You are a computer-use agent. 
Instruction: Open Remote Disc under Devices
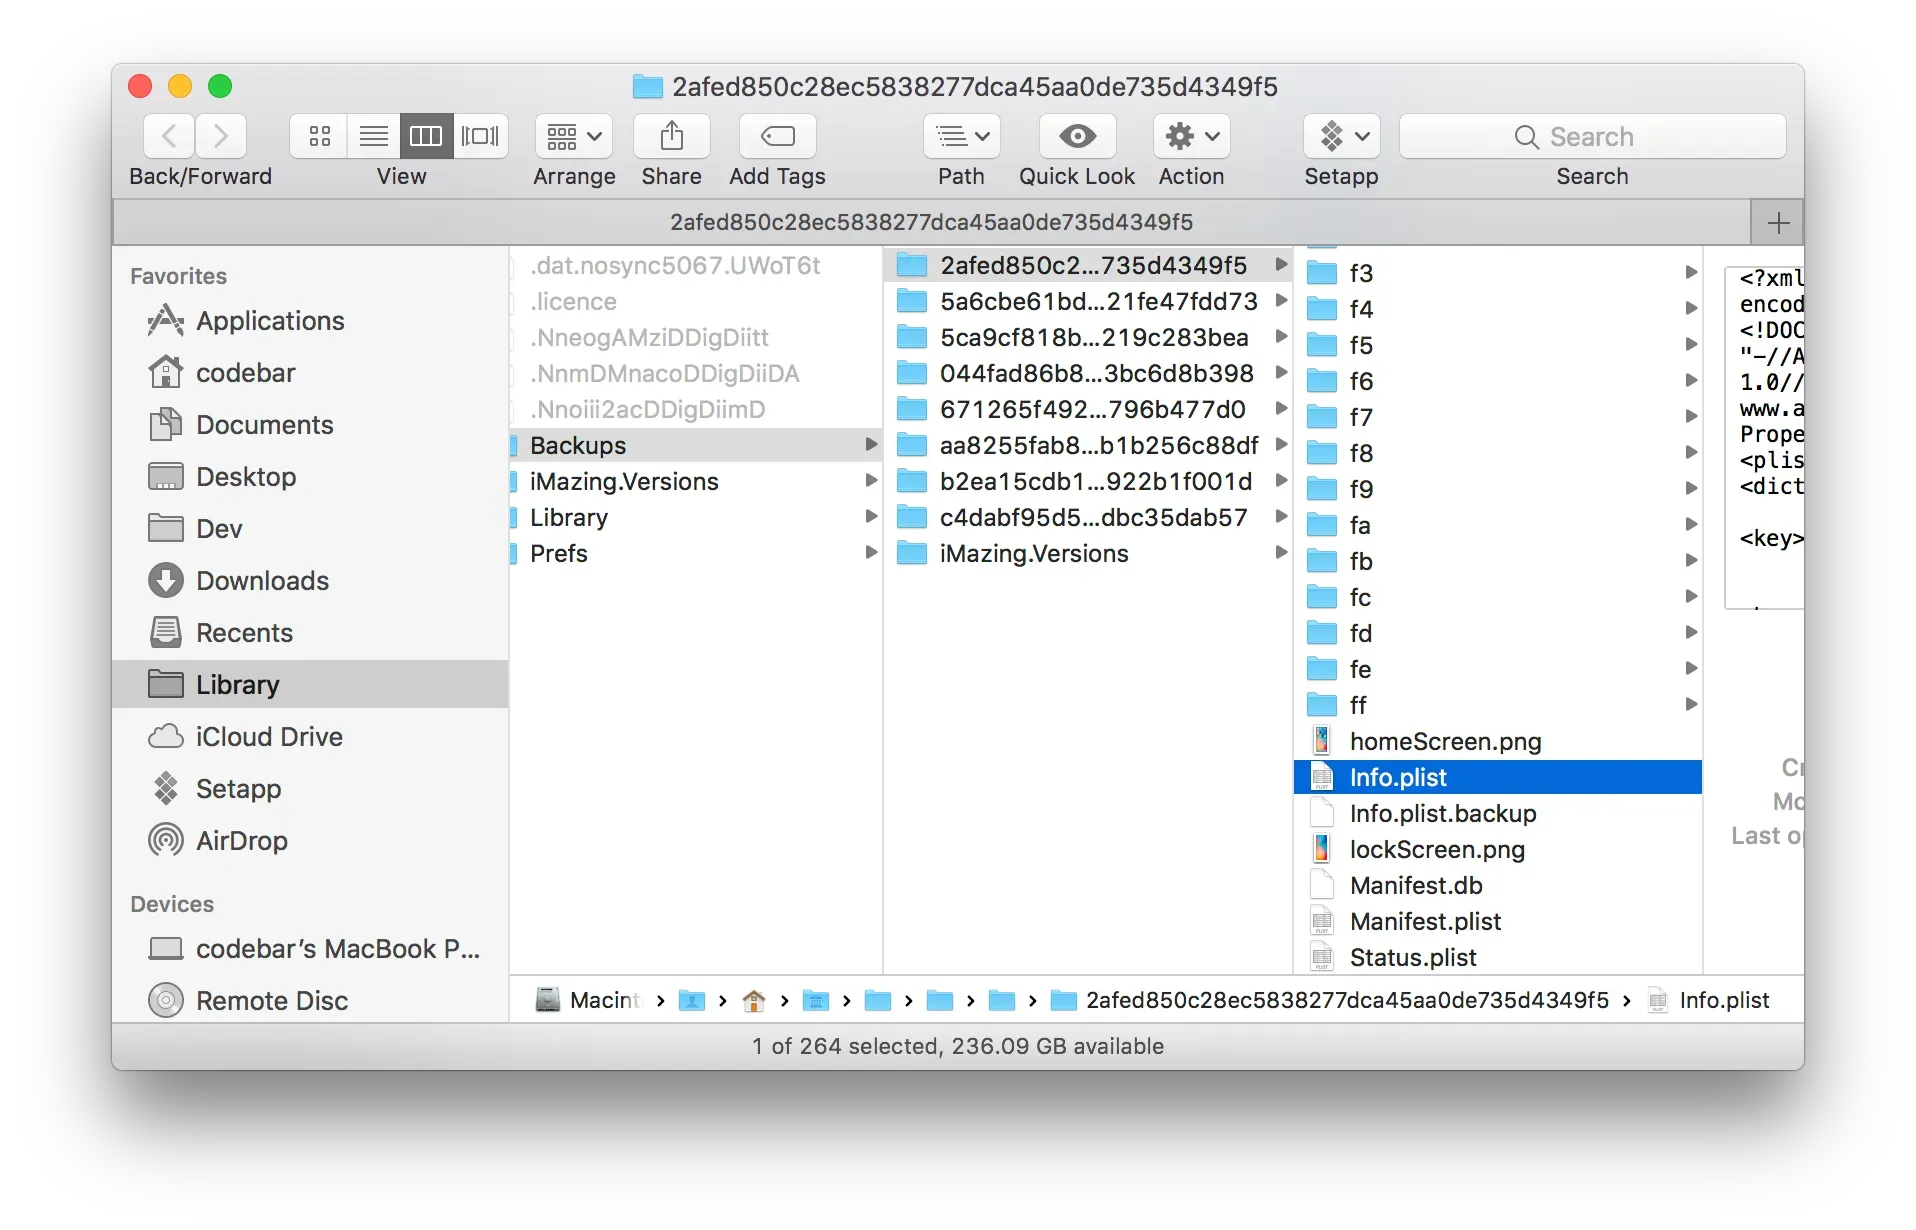(272, 1000)
